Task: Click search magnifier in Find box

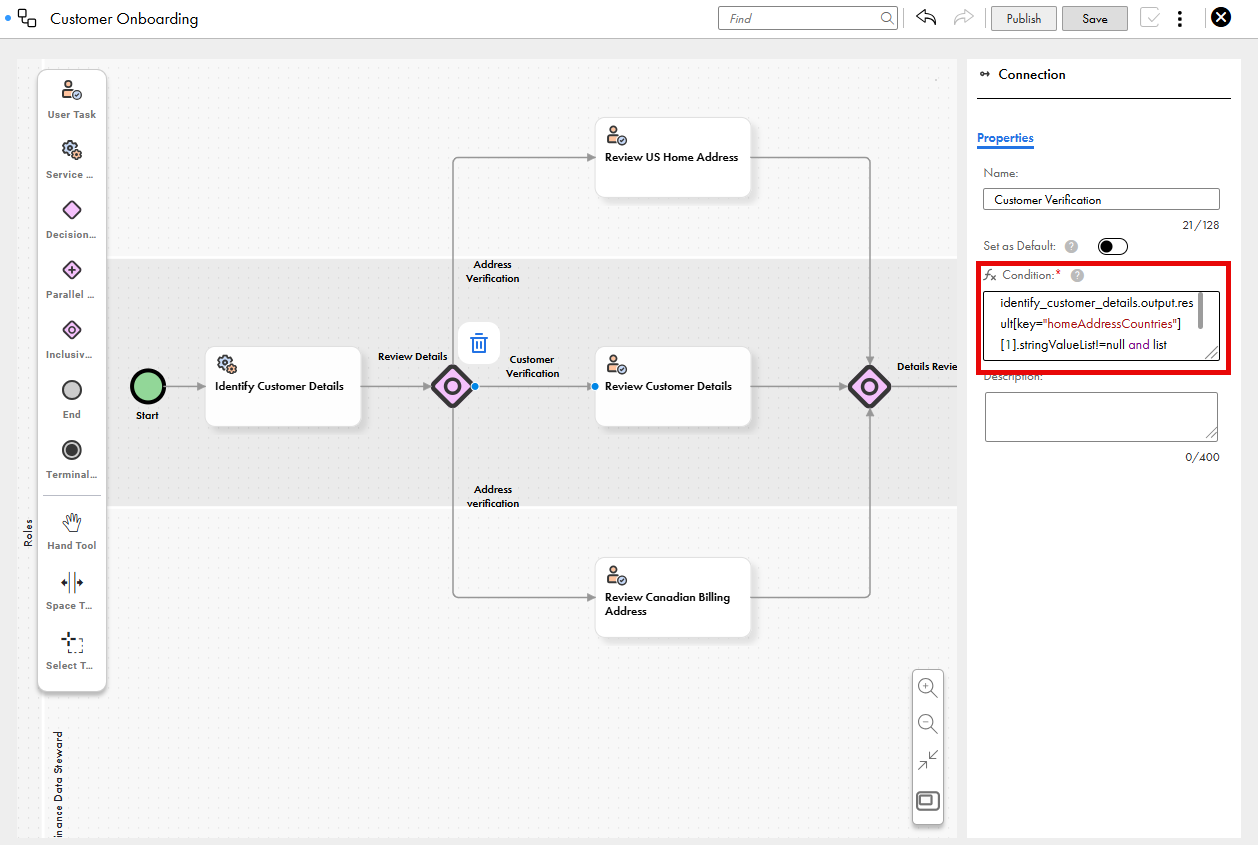Action: [x=887, y=18]
